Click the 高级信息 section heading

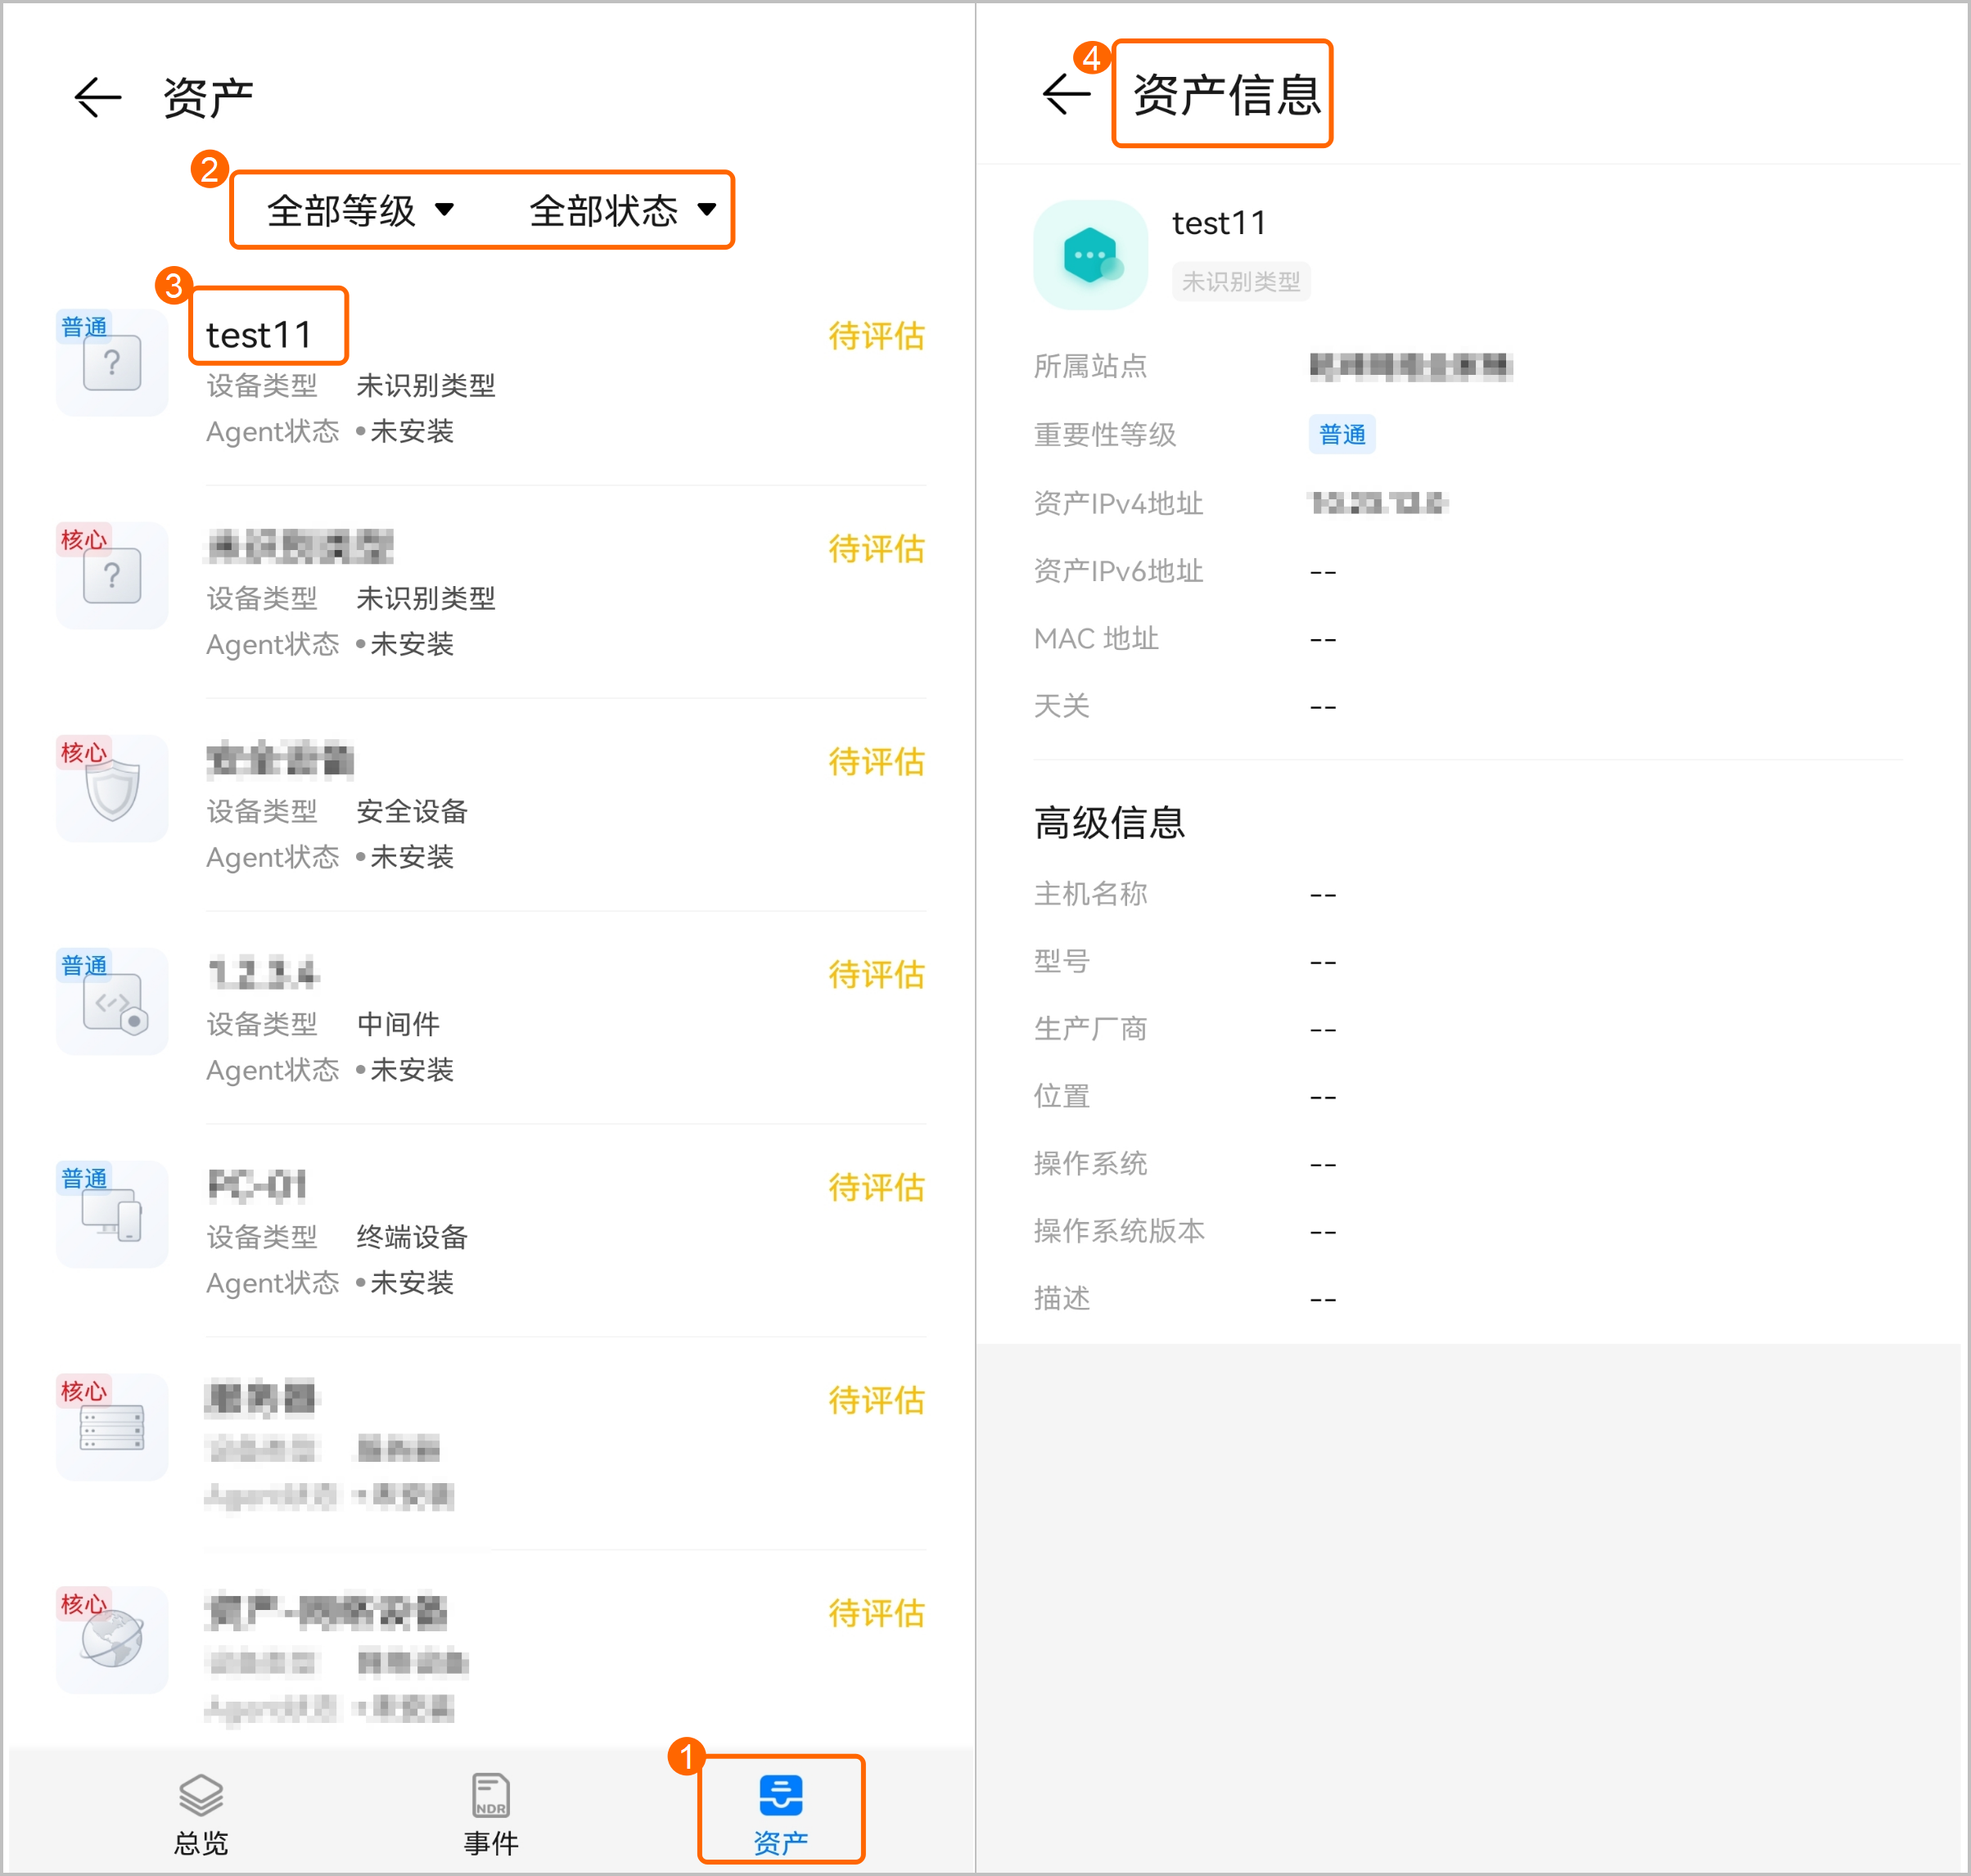coord(1109,823)
